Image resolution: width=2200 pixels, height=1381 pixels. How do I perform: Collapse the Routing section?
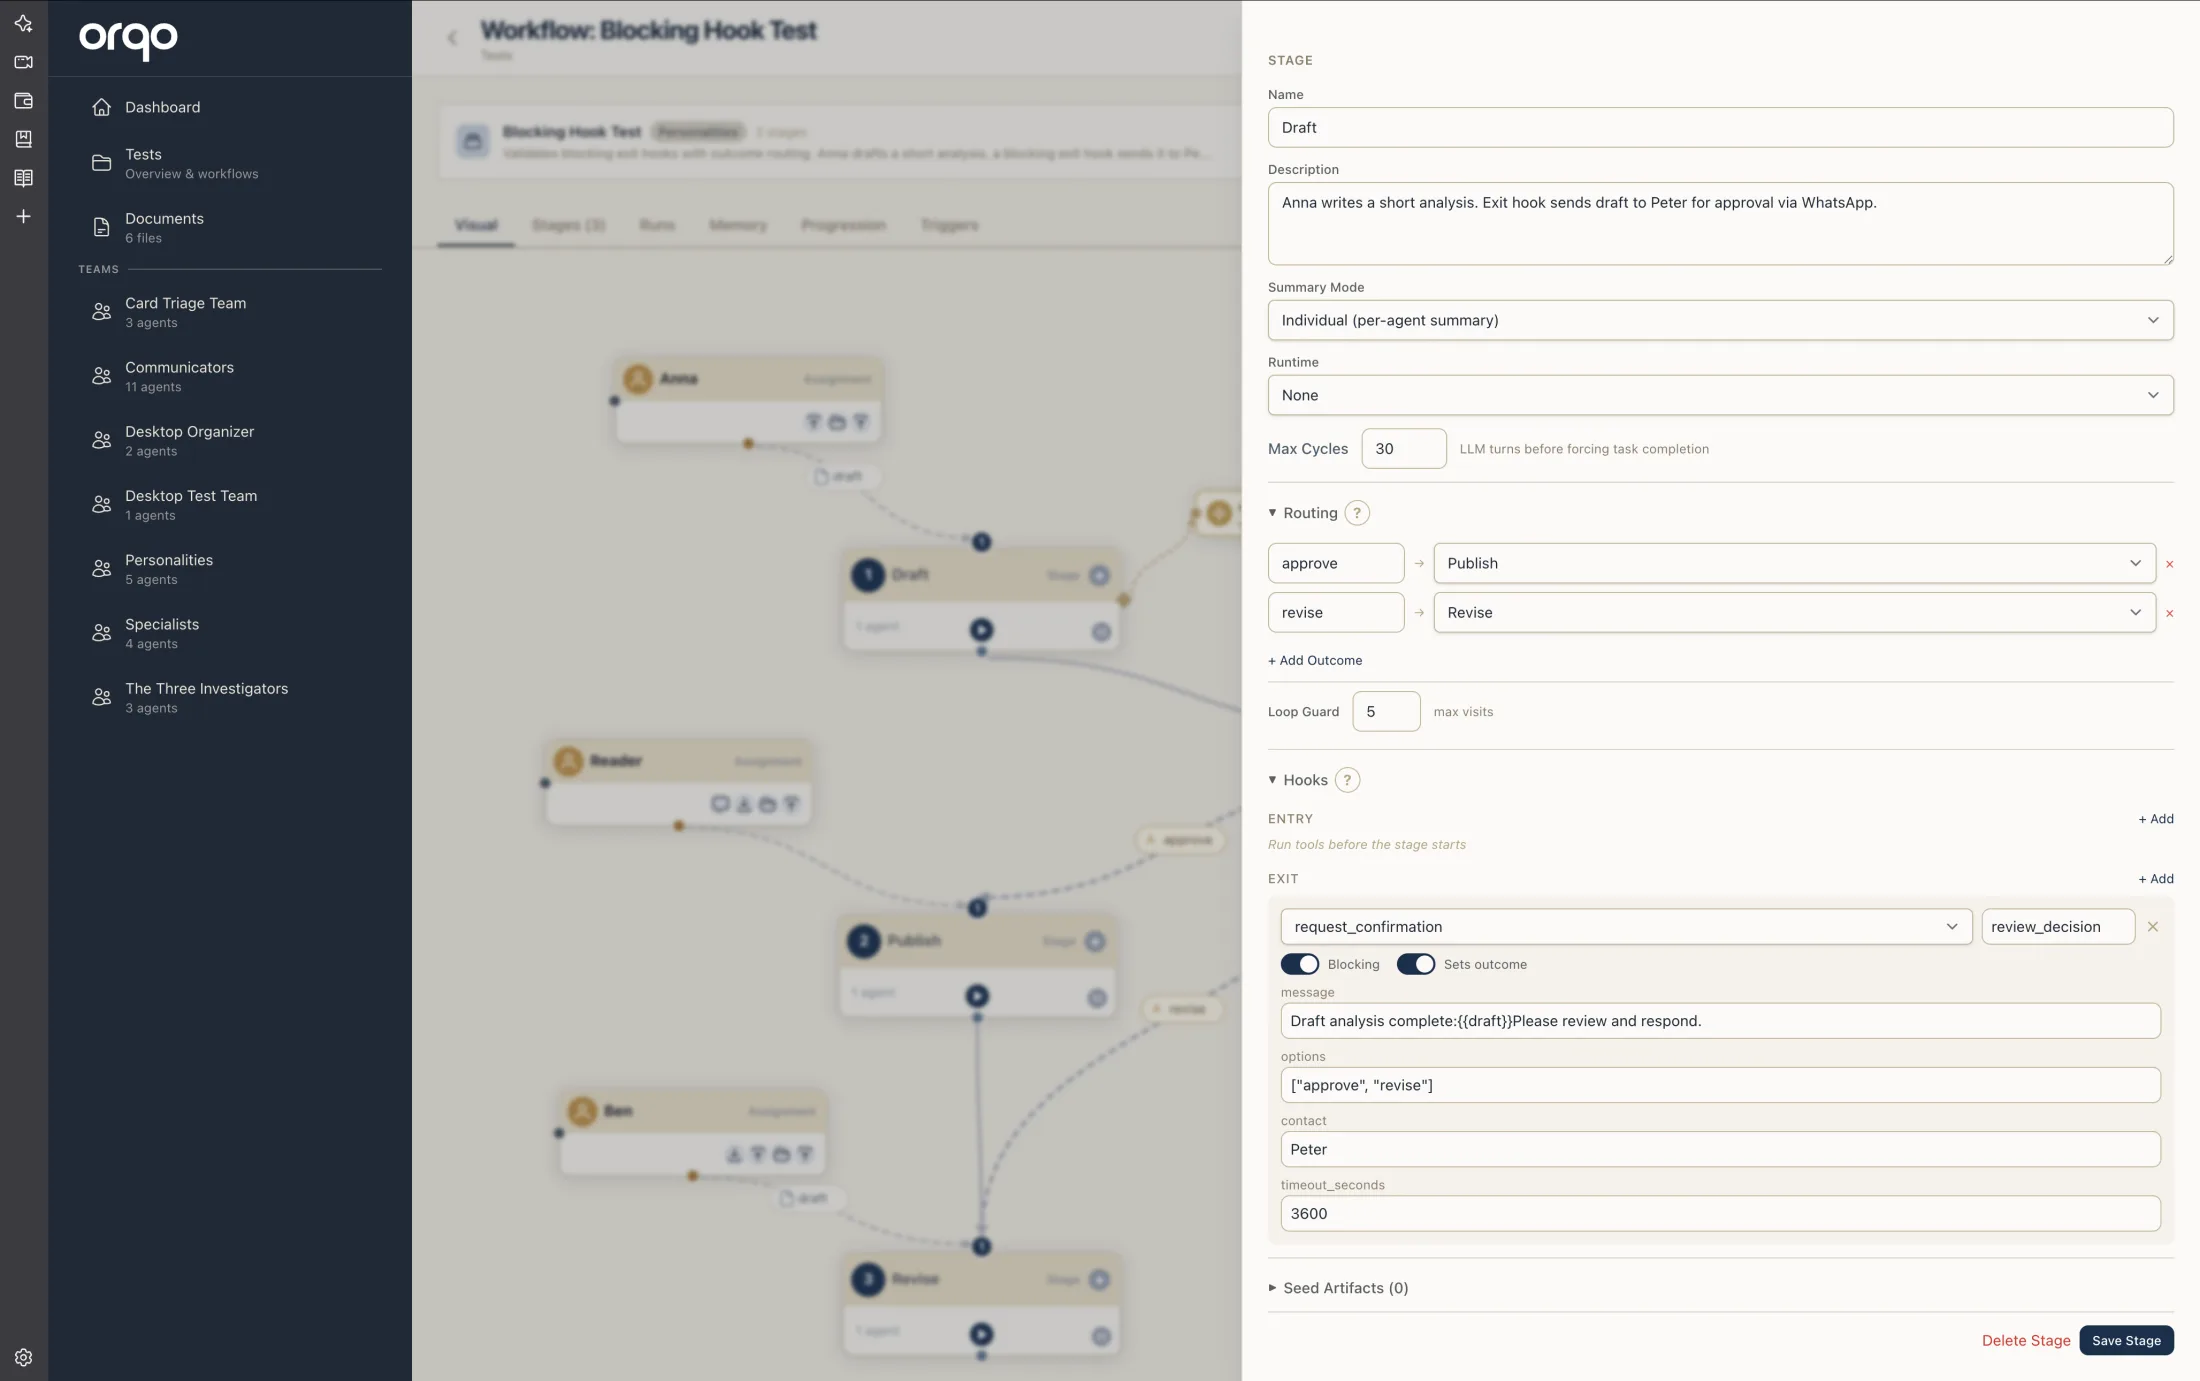tap(1302, 513)
